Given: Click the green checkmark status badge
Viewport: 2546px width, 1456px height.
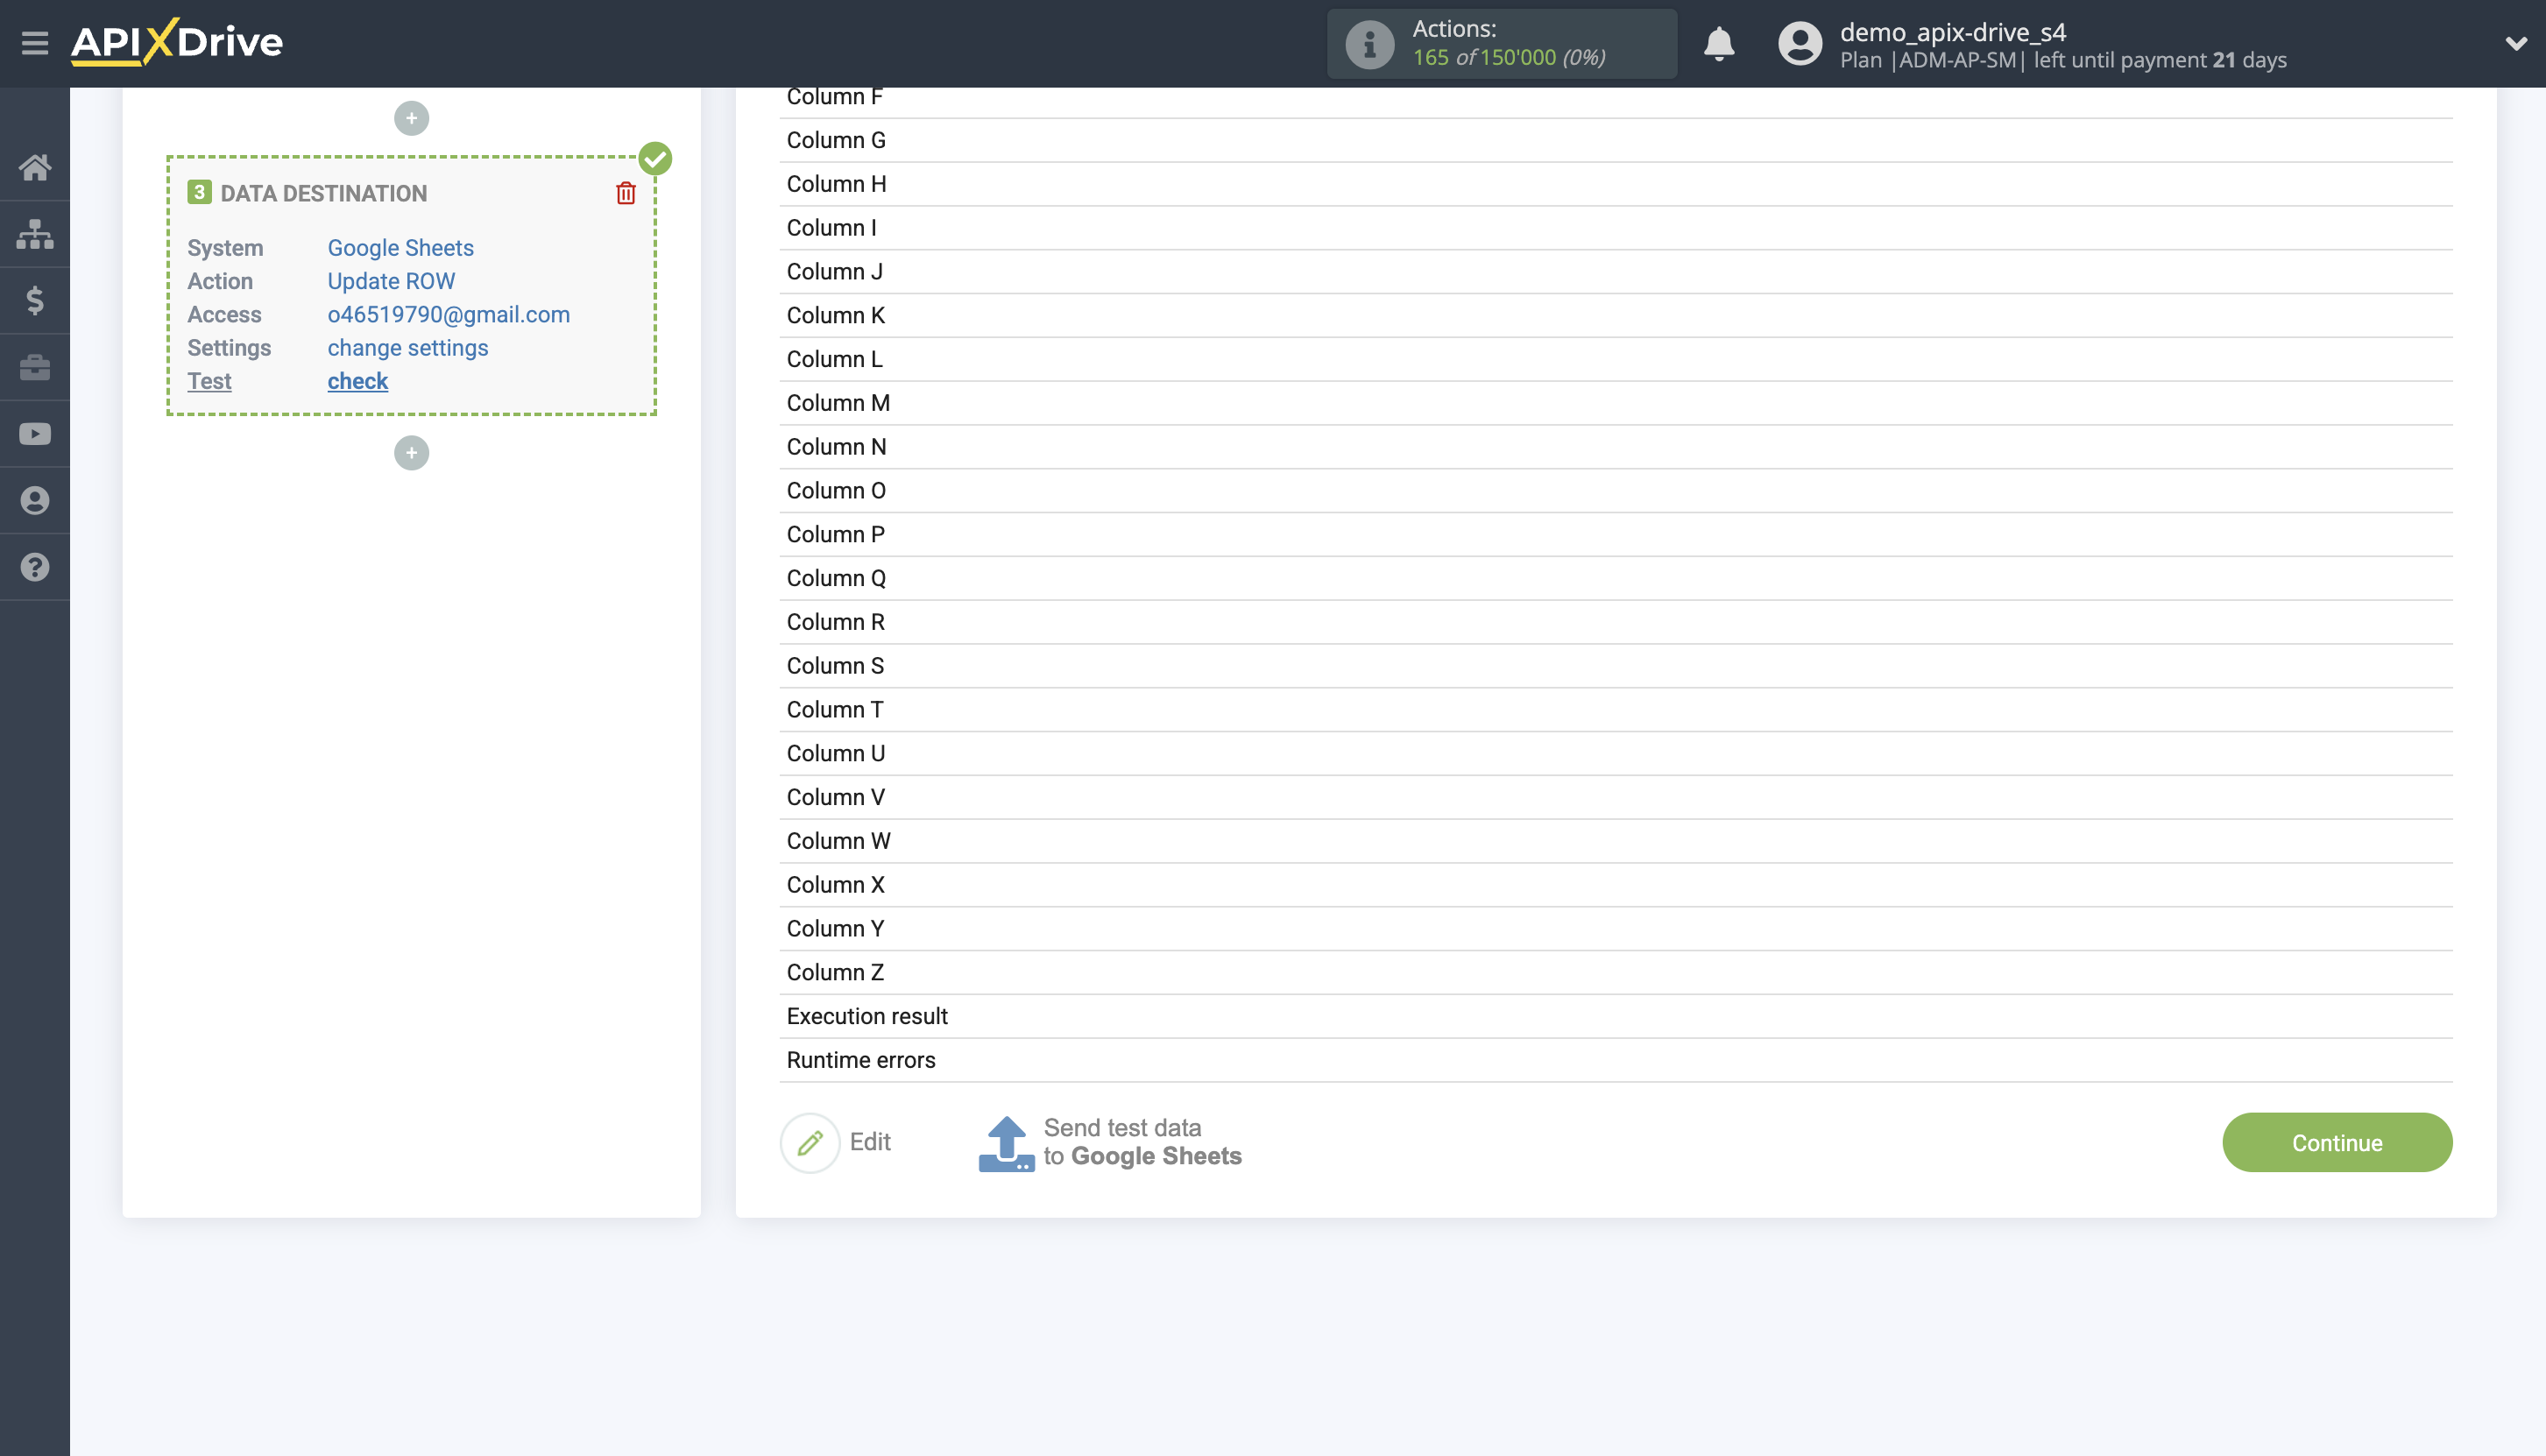Looking at the screenshot, I should point(655,159).
